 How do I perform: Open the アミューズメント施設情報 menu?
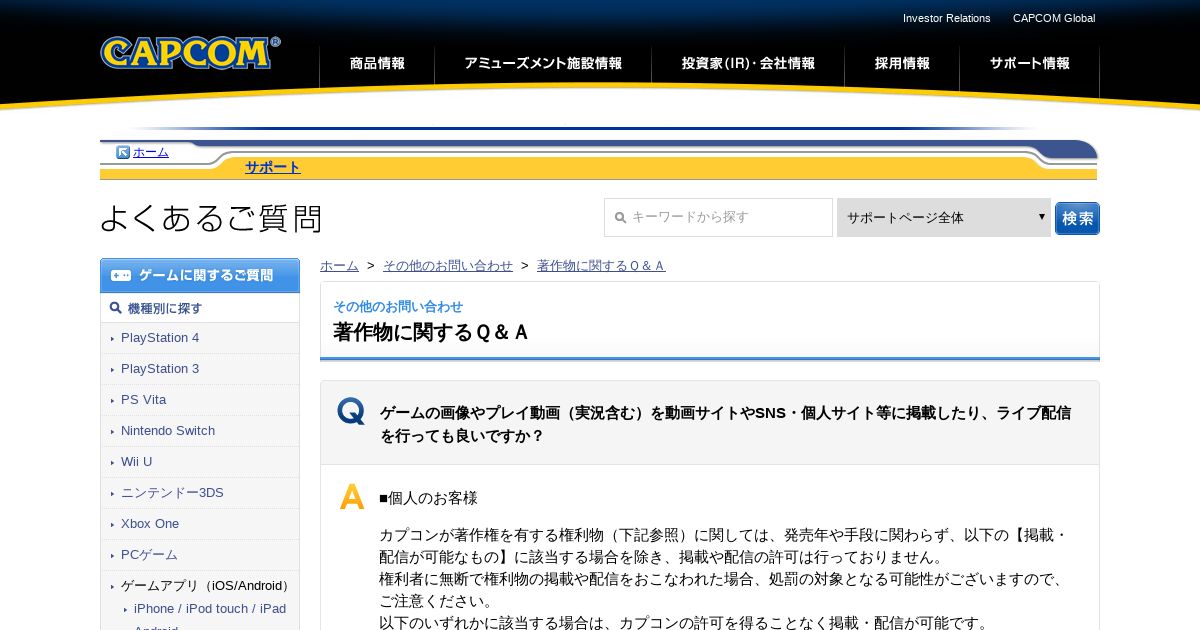pyautogui.click(x=543, y=63)
